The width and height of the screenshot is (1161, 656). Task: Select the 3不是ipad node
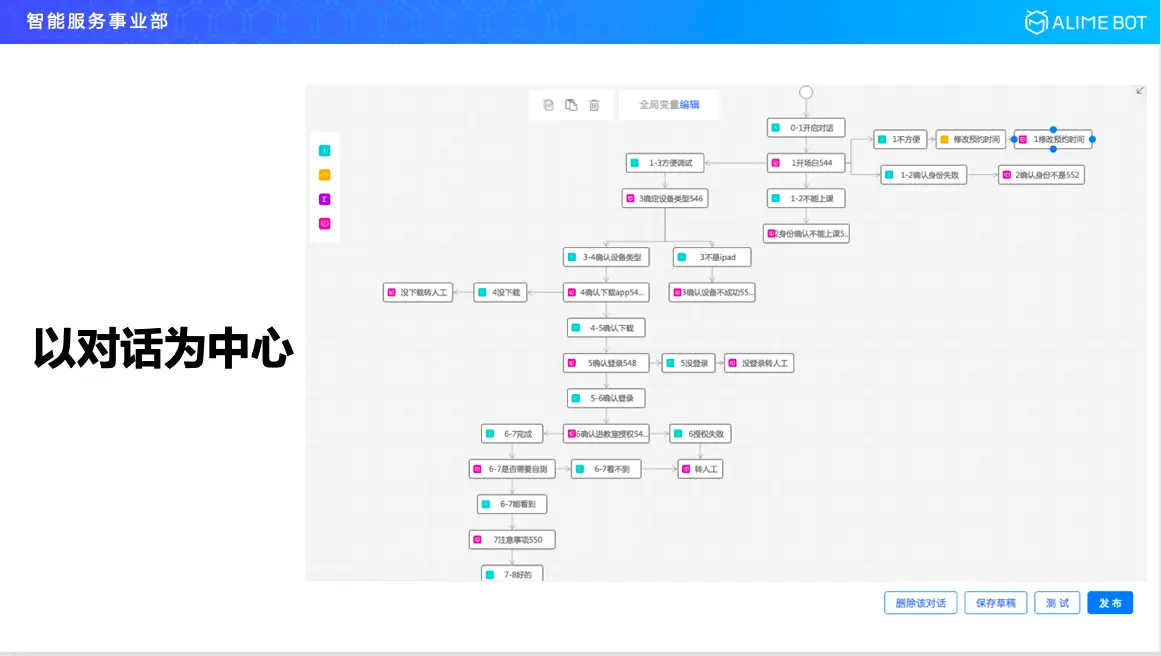click(712, 257)
